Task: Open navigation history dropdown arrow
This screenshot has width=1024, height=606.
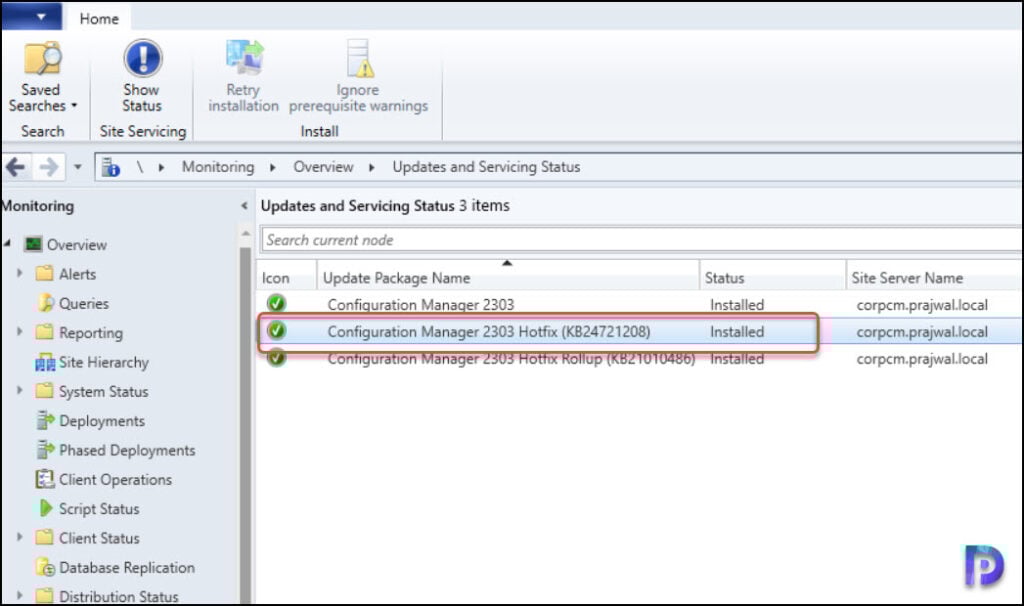Action: [x=78, y=167]
